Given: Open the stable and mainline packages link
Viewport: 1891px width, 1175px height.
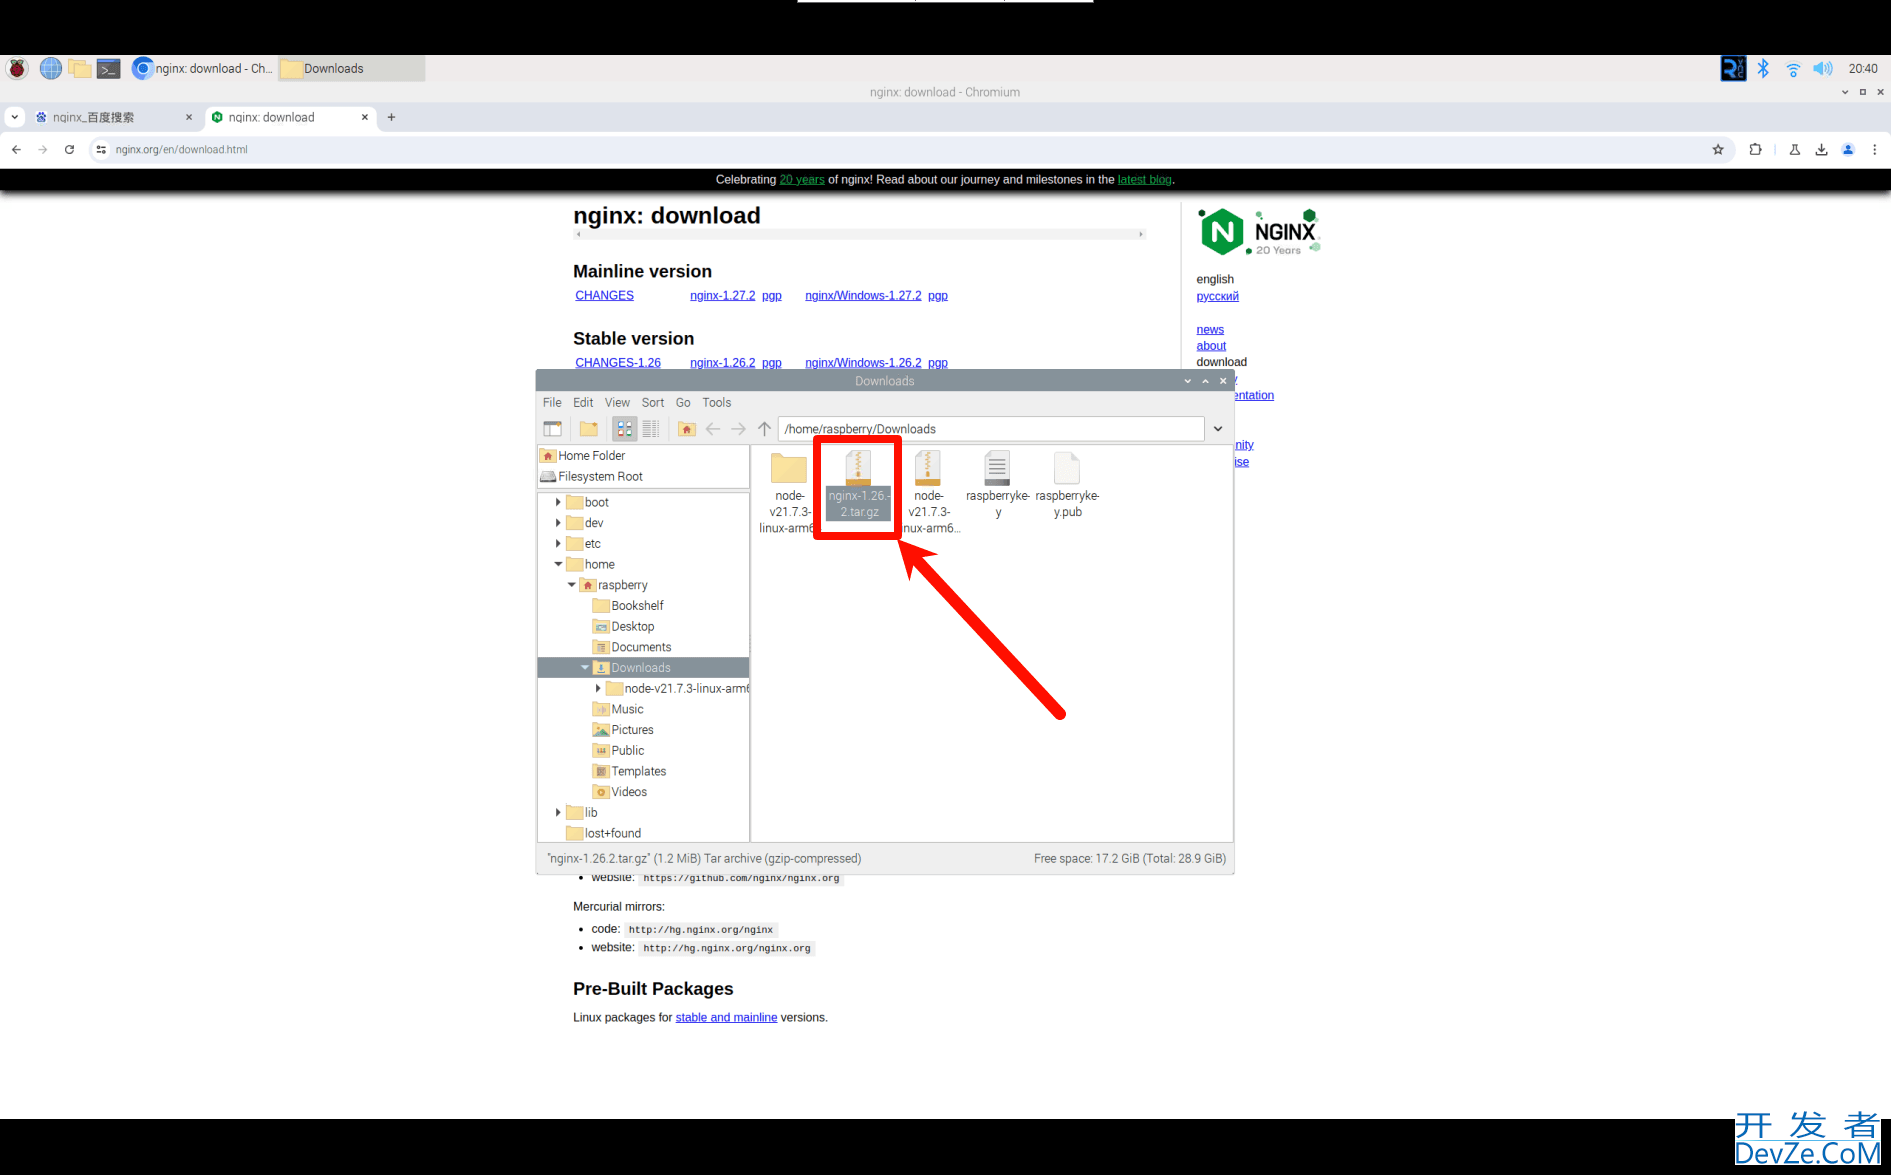Looking at the screenshot, I should pyautogui.click(x=726, y=1017).
